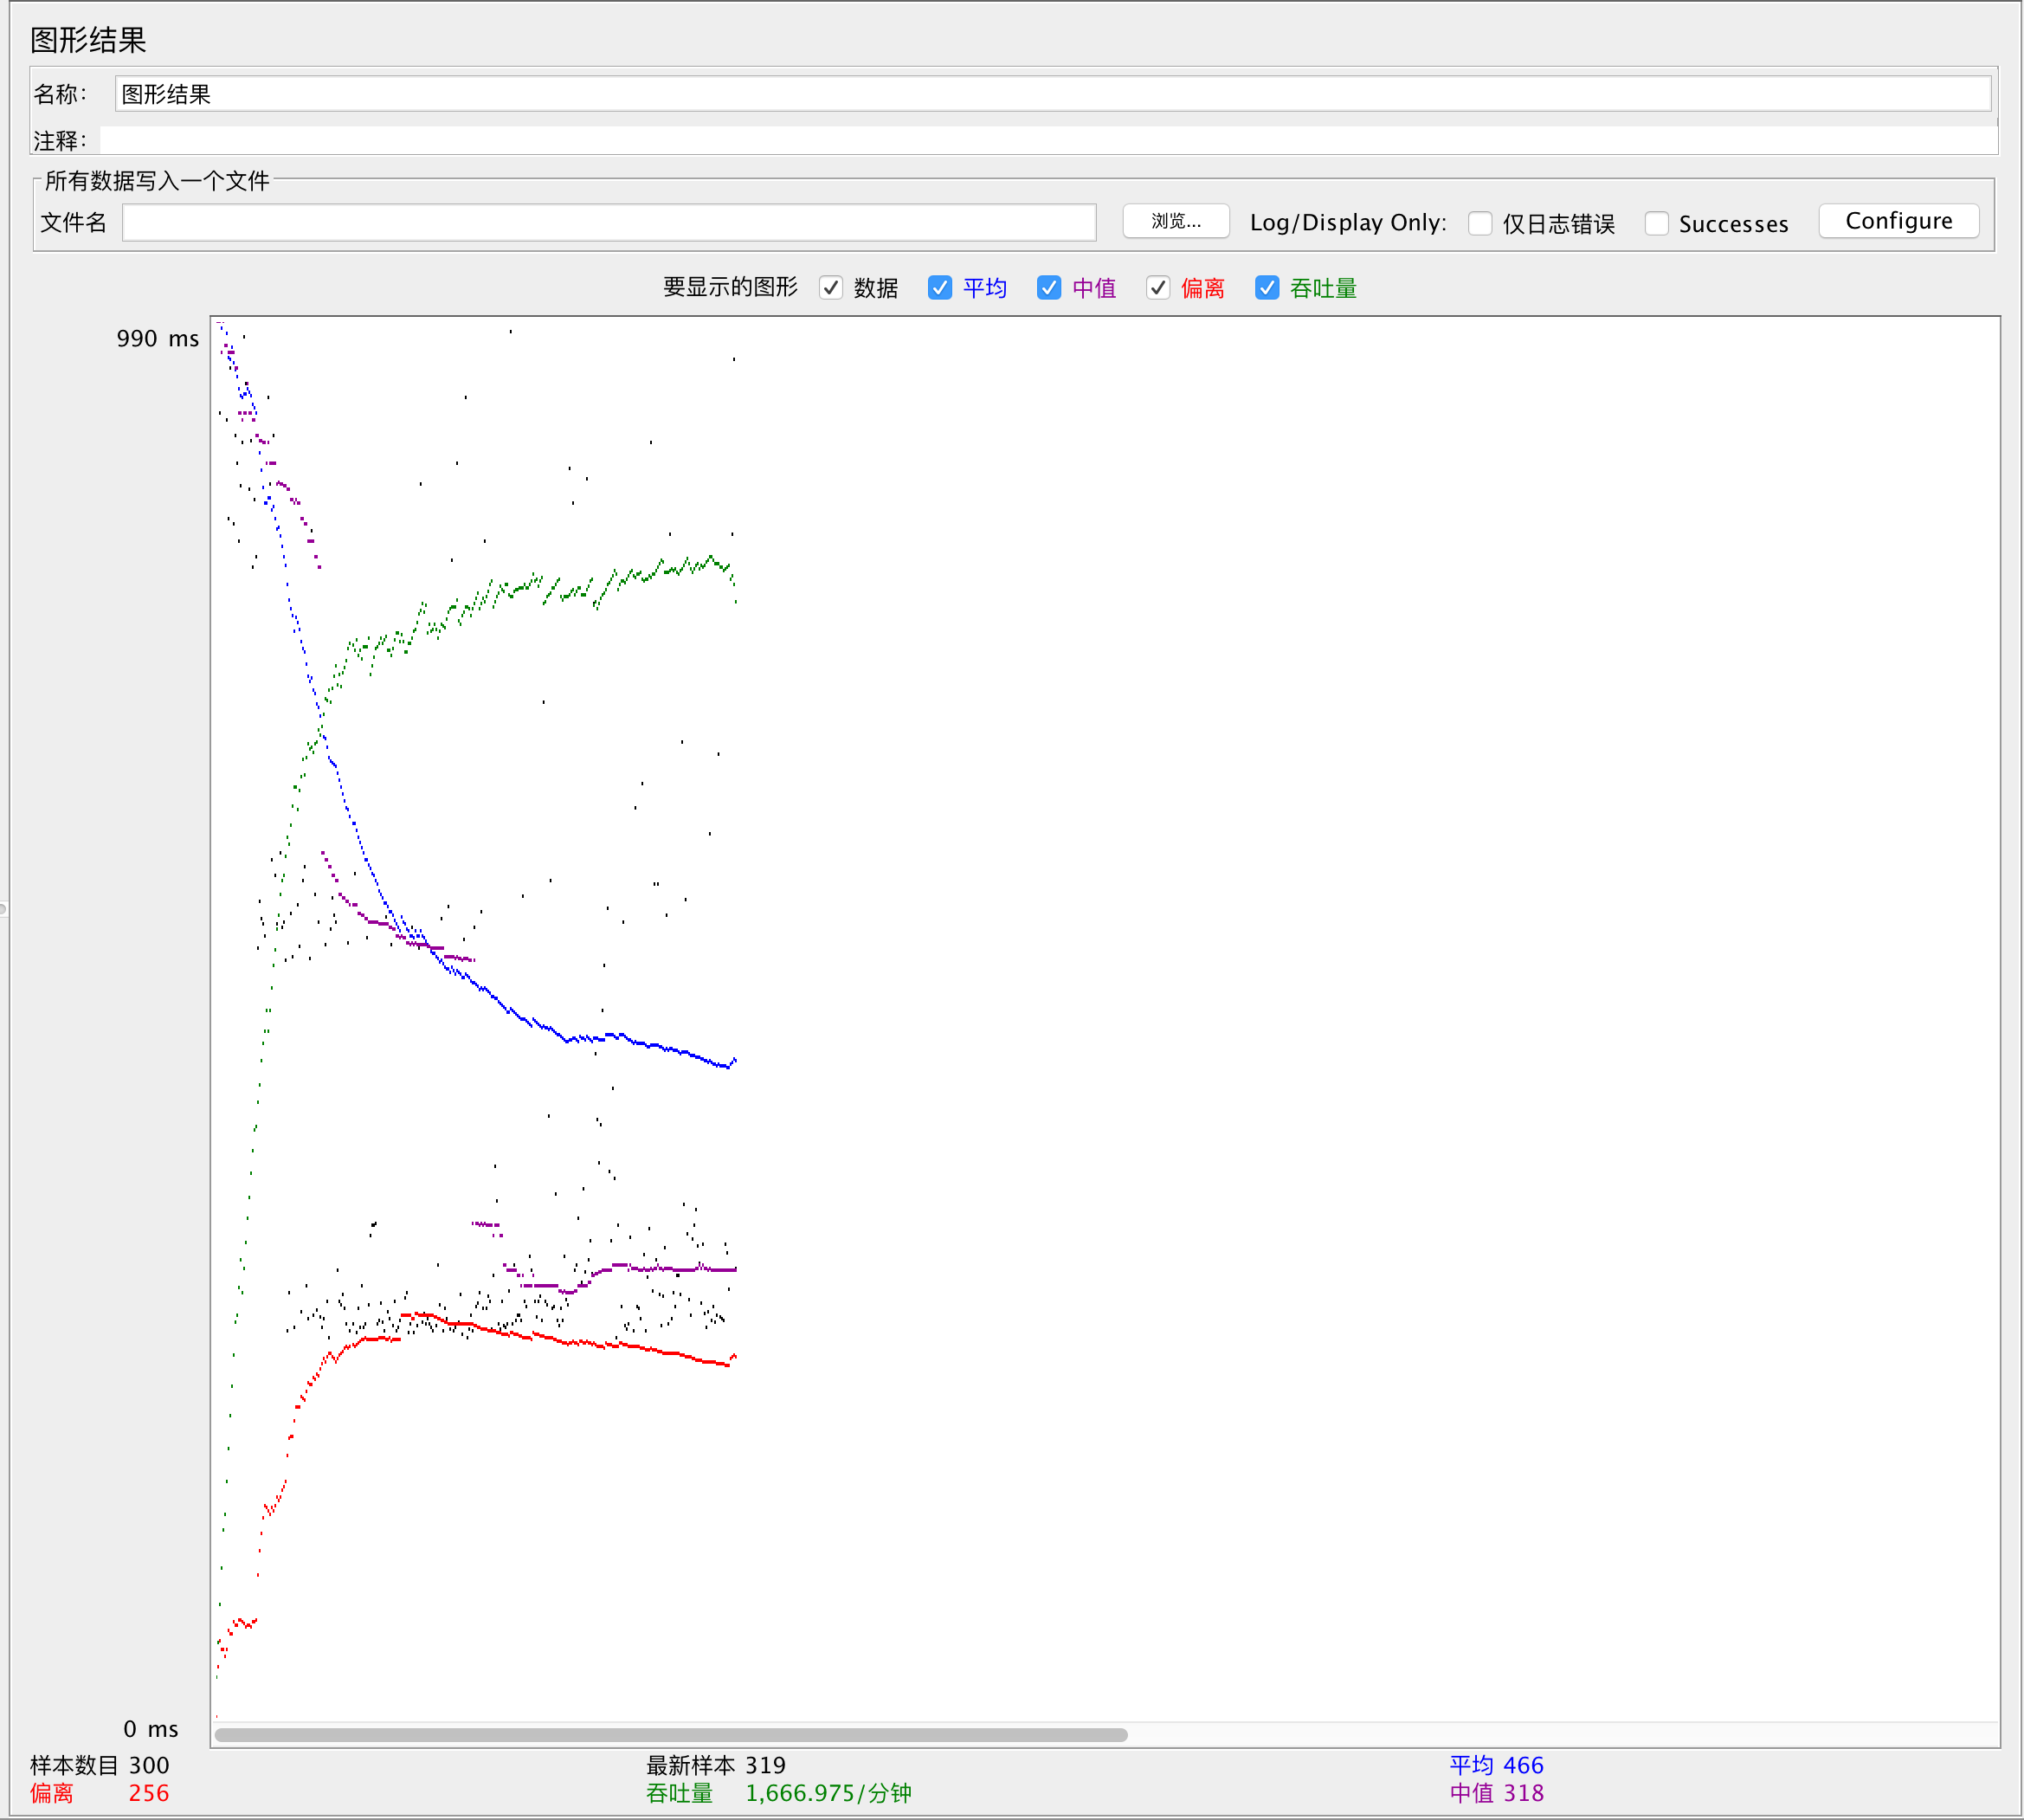Click the 样本数目 300 sample count label
The height and width of the screenshot is (1820, 2024).
tap(100, 1765)
